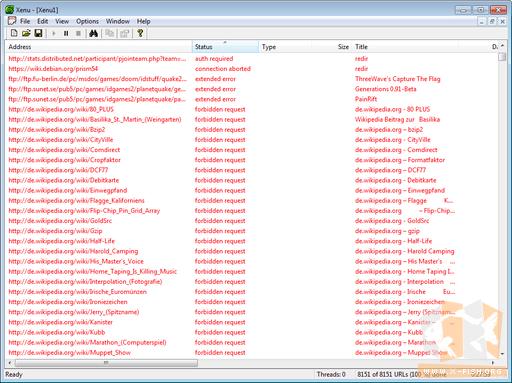512x383 pixels.
Task: Select the https://wiki.debian.org/prismS4 address
Action: (x=53, y=69)
